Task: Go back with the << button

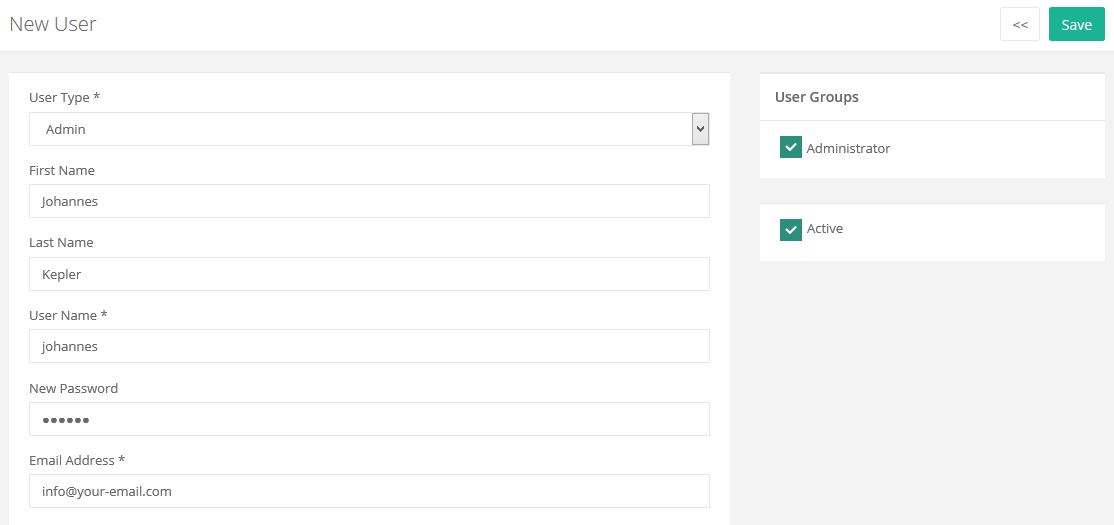Action: tap(1020, 25)
